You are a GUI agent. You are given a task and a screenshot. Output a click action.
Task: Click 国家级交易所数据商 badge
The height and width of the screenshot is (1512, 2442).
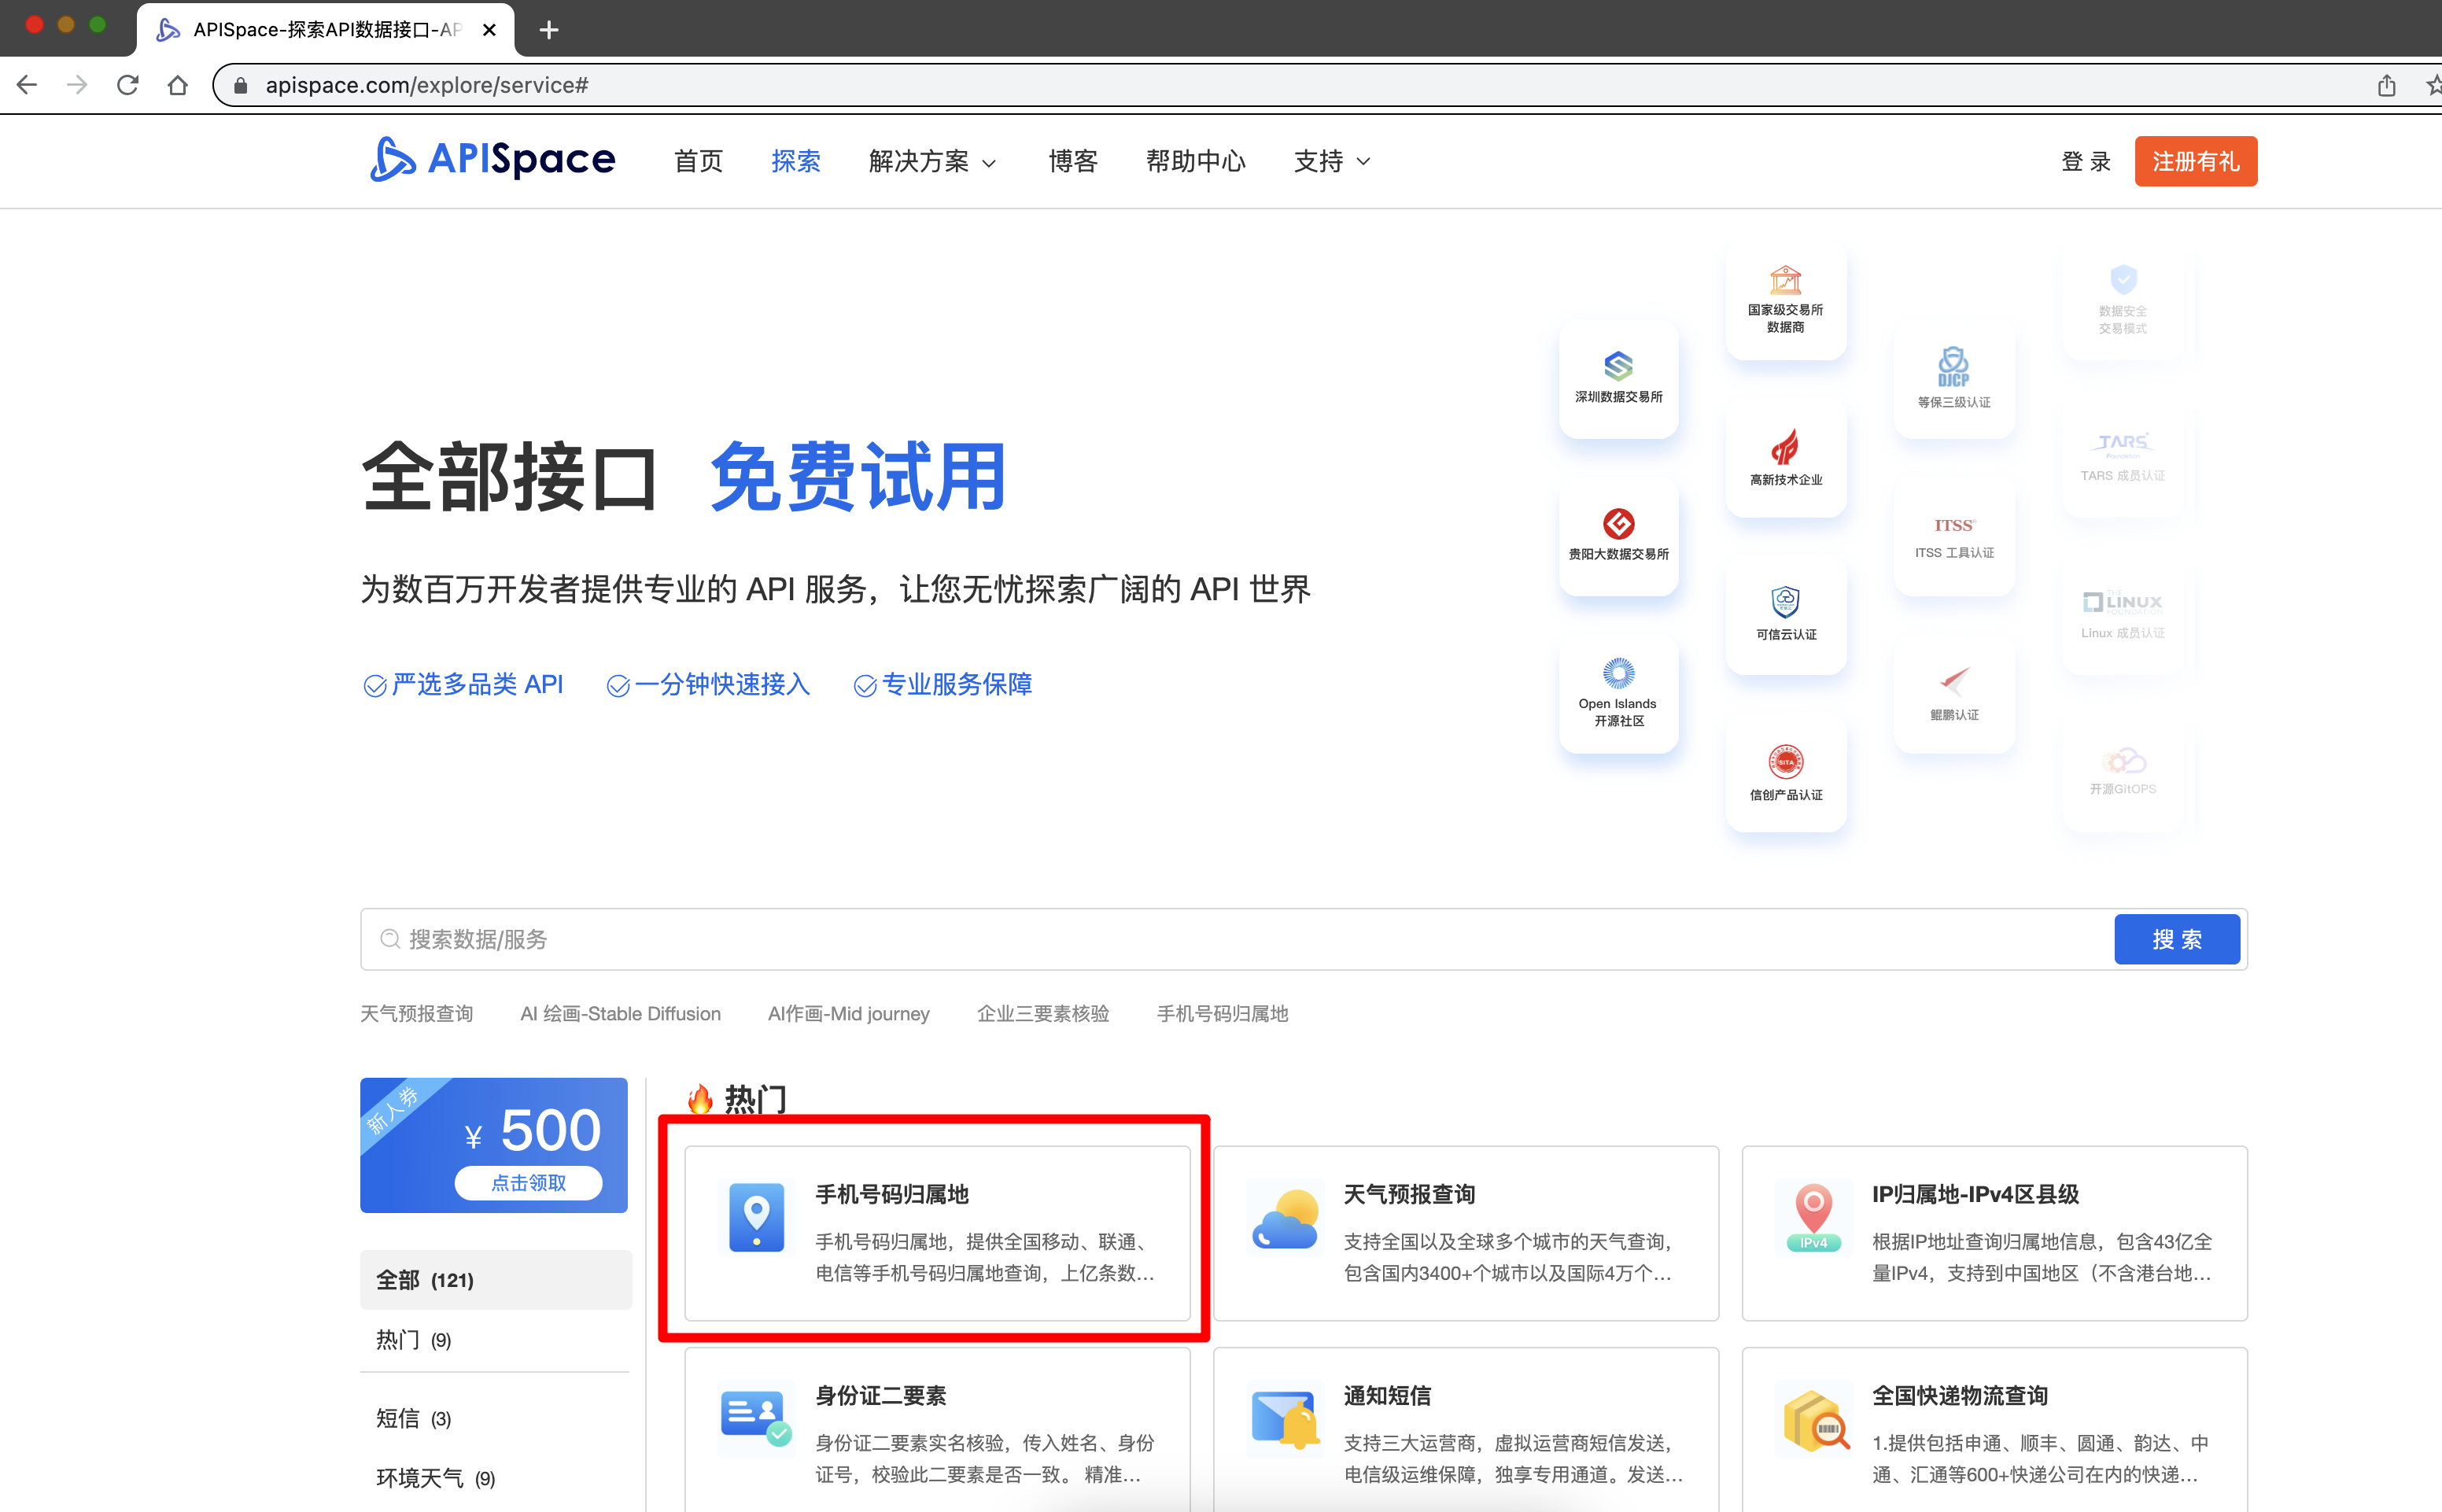1785,300
